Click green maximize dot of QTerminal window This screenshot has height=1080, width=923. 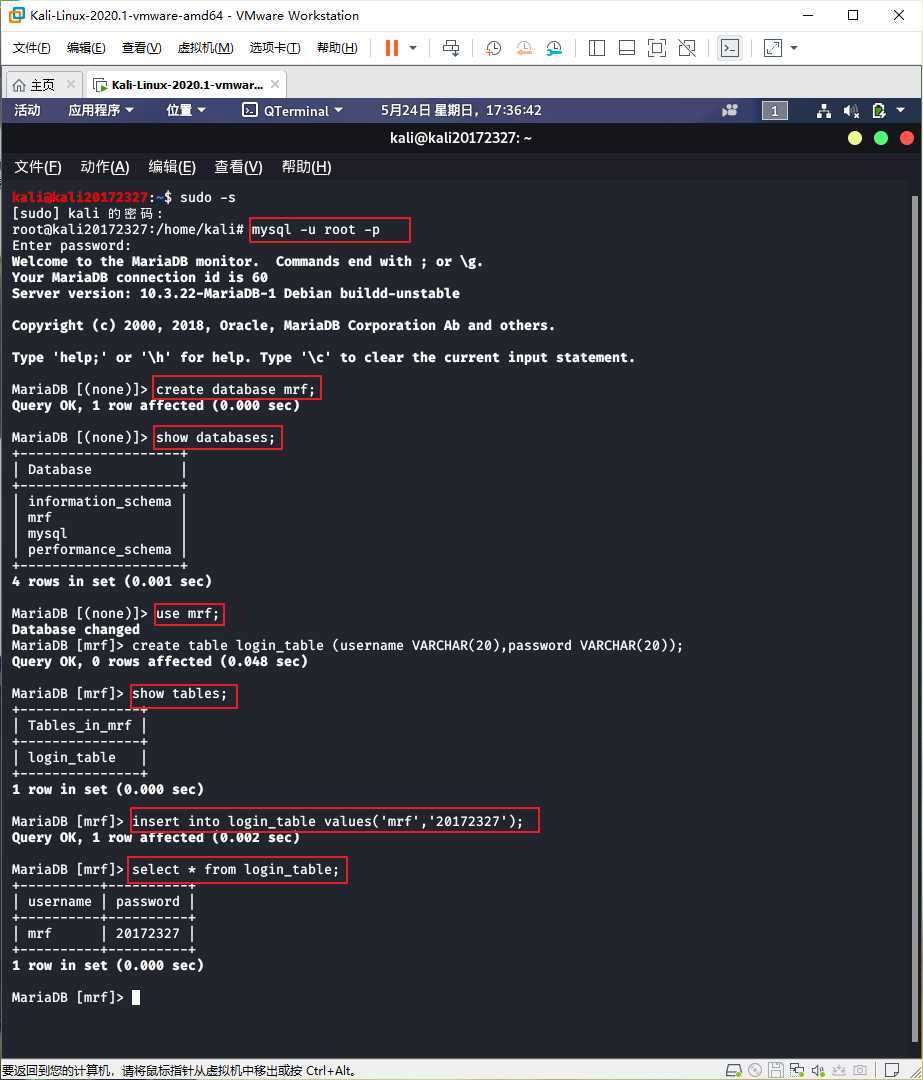tap(880, 138)
